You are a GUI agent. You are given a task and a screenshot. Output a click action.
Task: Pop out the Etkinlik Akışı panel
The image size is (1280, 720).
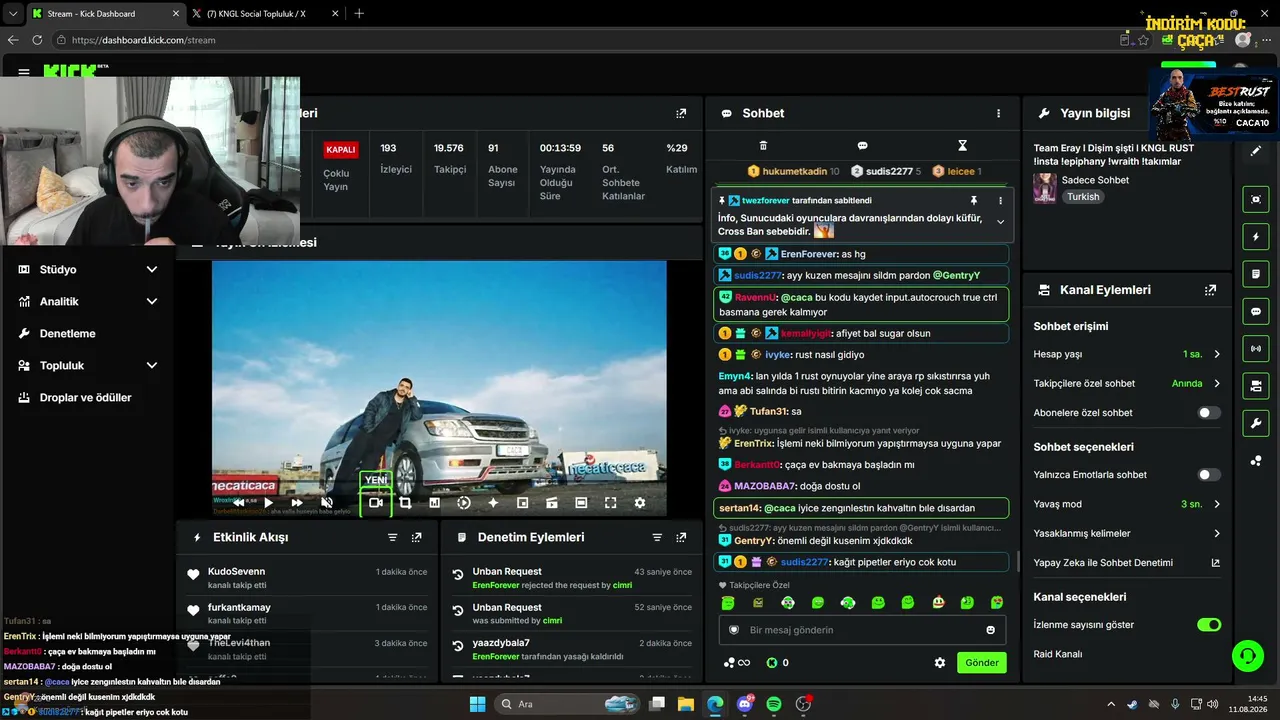coord(417,537)
